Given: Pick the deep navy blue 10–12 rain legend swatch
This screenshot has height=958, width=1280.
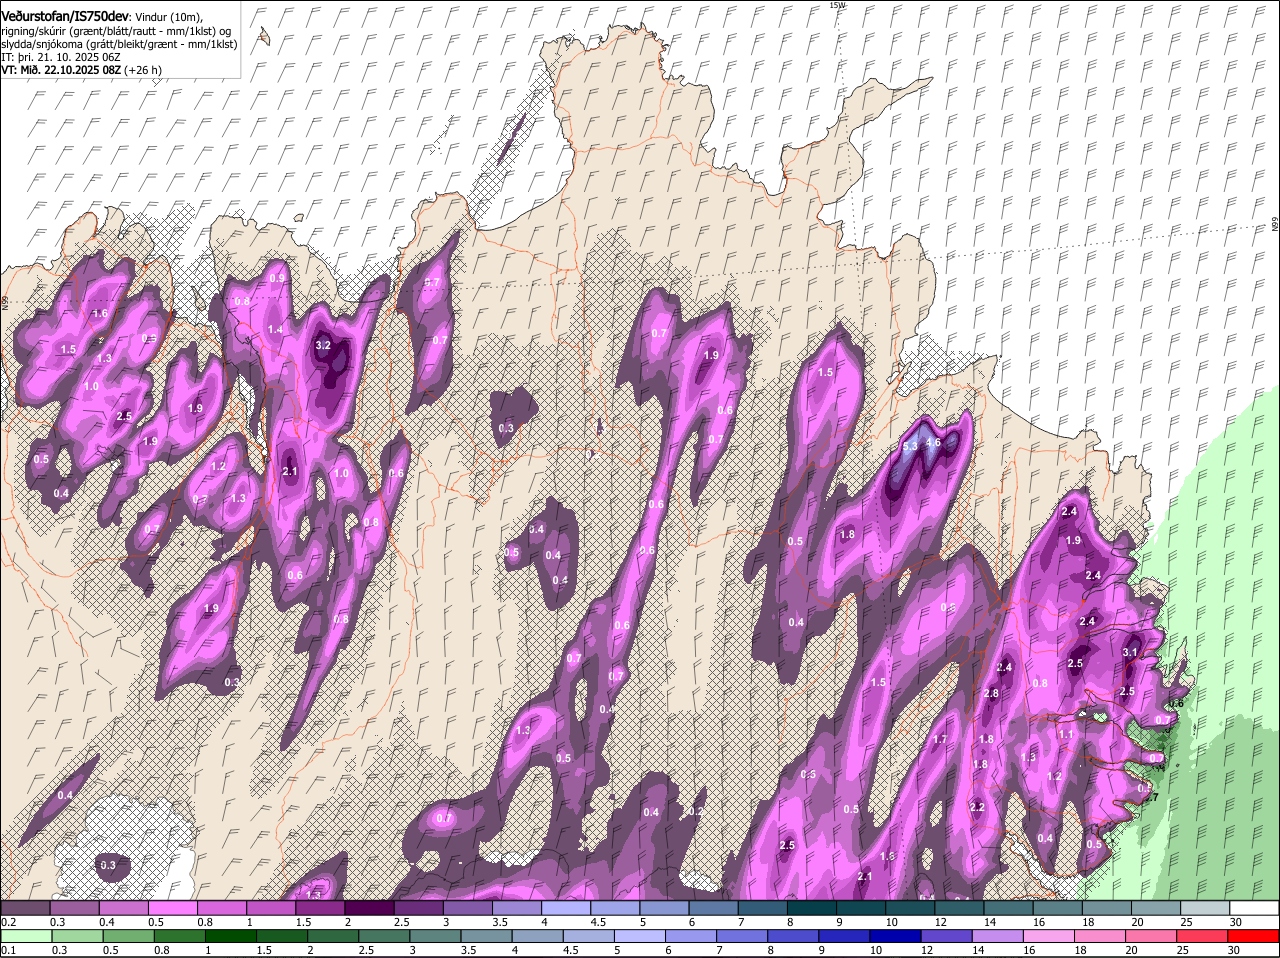Looking at the screenshot, I should (x=897, y=936).
